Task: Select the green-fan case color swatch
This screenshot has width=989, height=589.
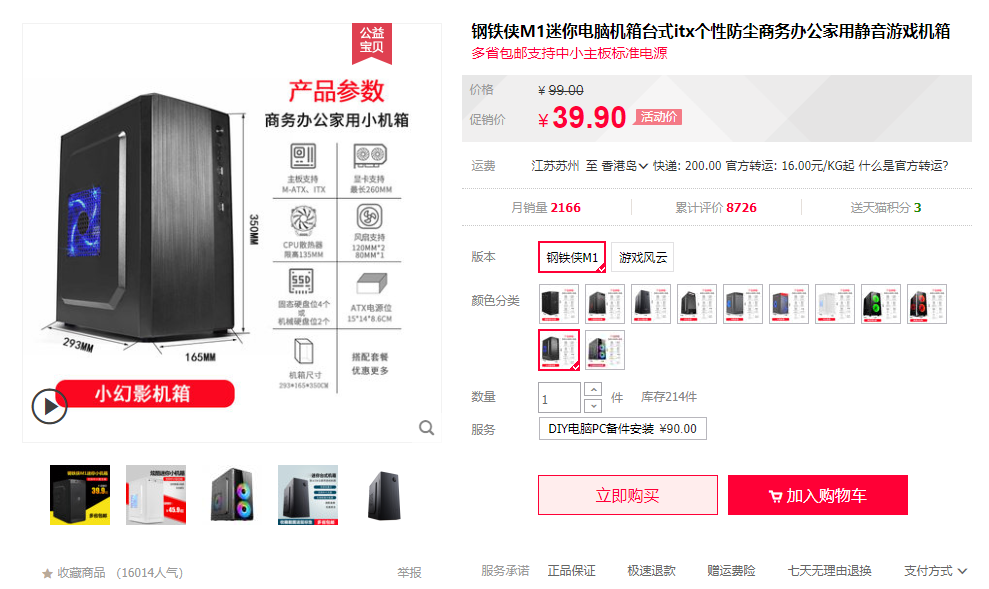Action: (881, 304)
